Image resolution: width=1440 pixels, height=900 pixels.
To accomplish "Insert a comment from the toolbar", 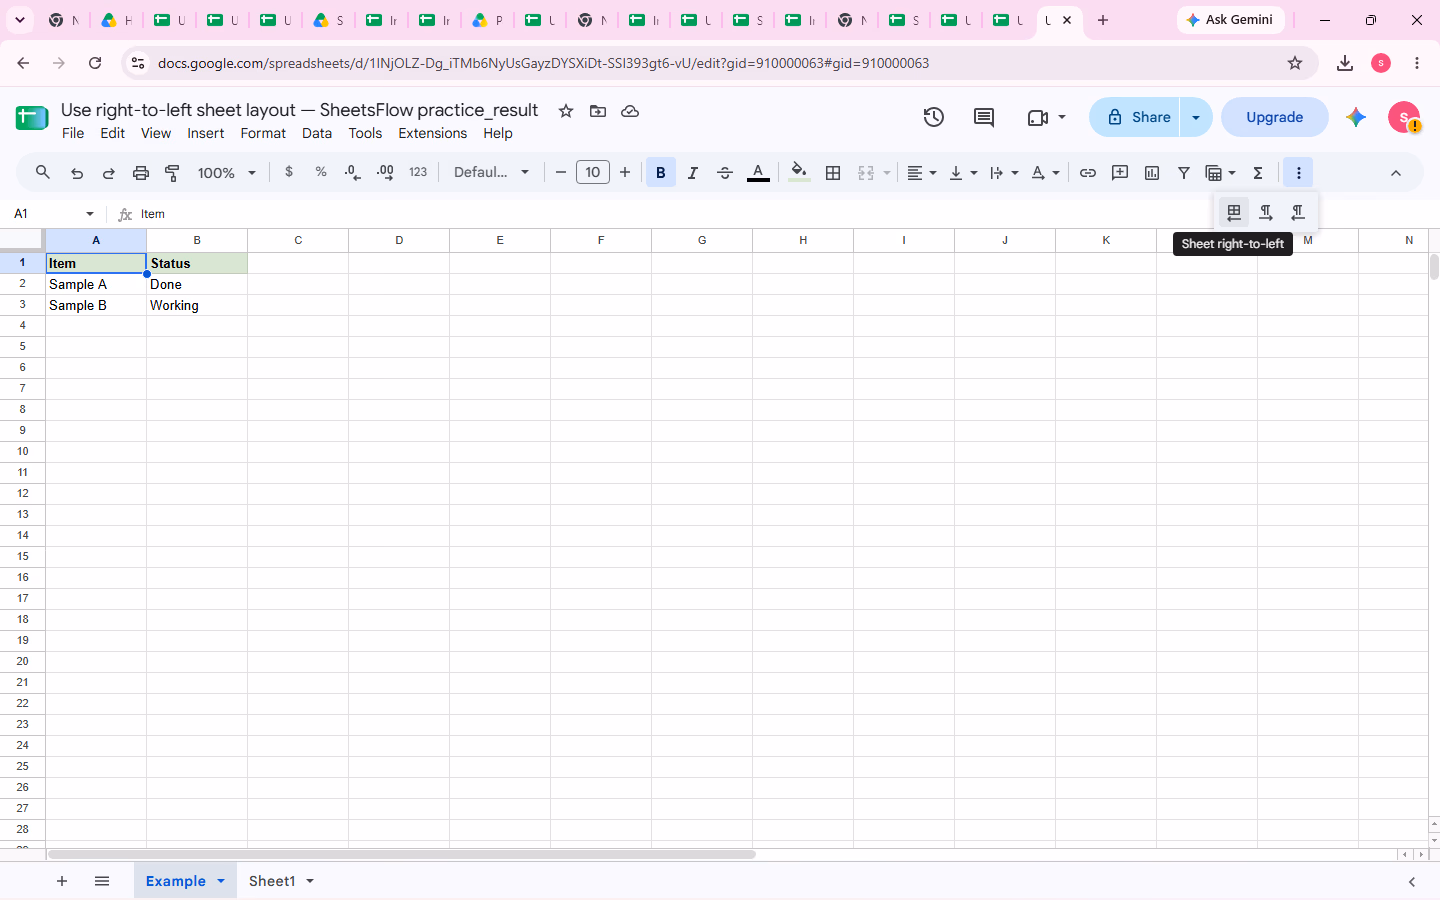I will tap(1120, 173).
